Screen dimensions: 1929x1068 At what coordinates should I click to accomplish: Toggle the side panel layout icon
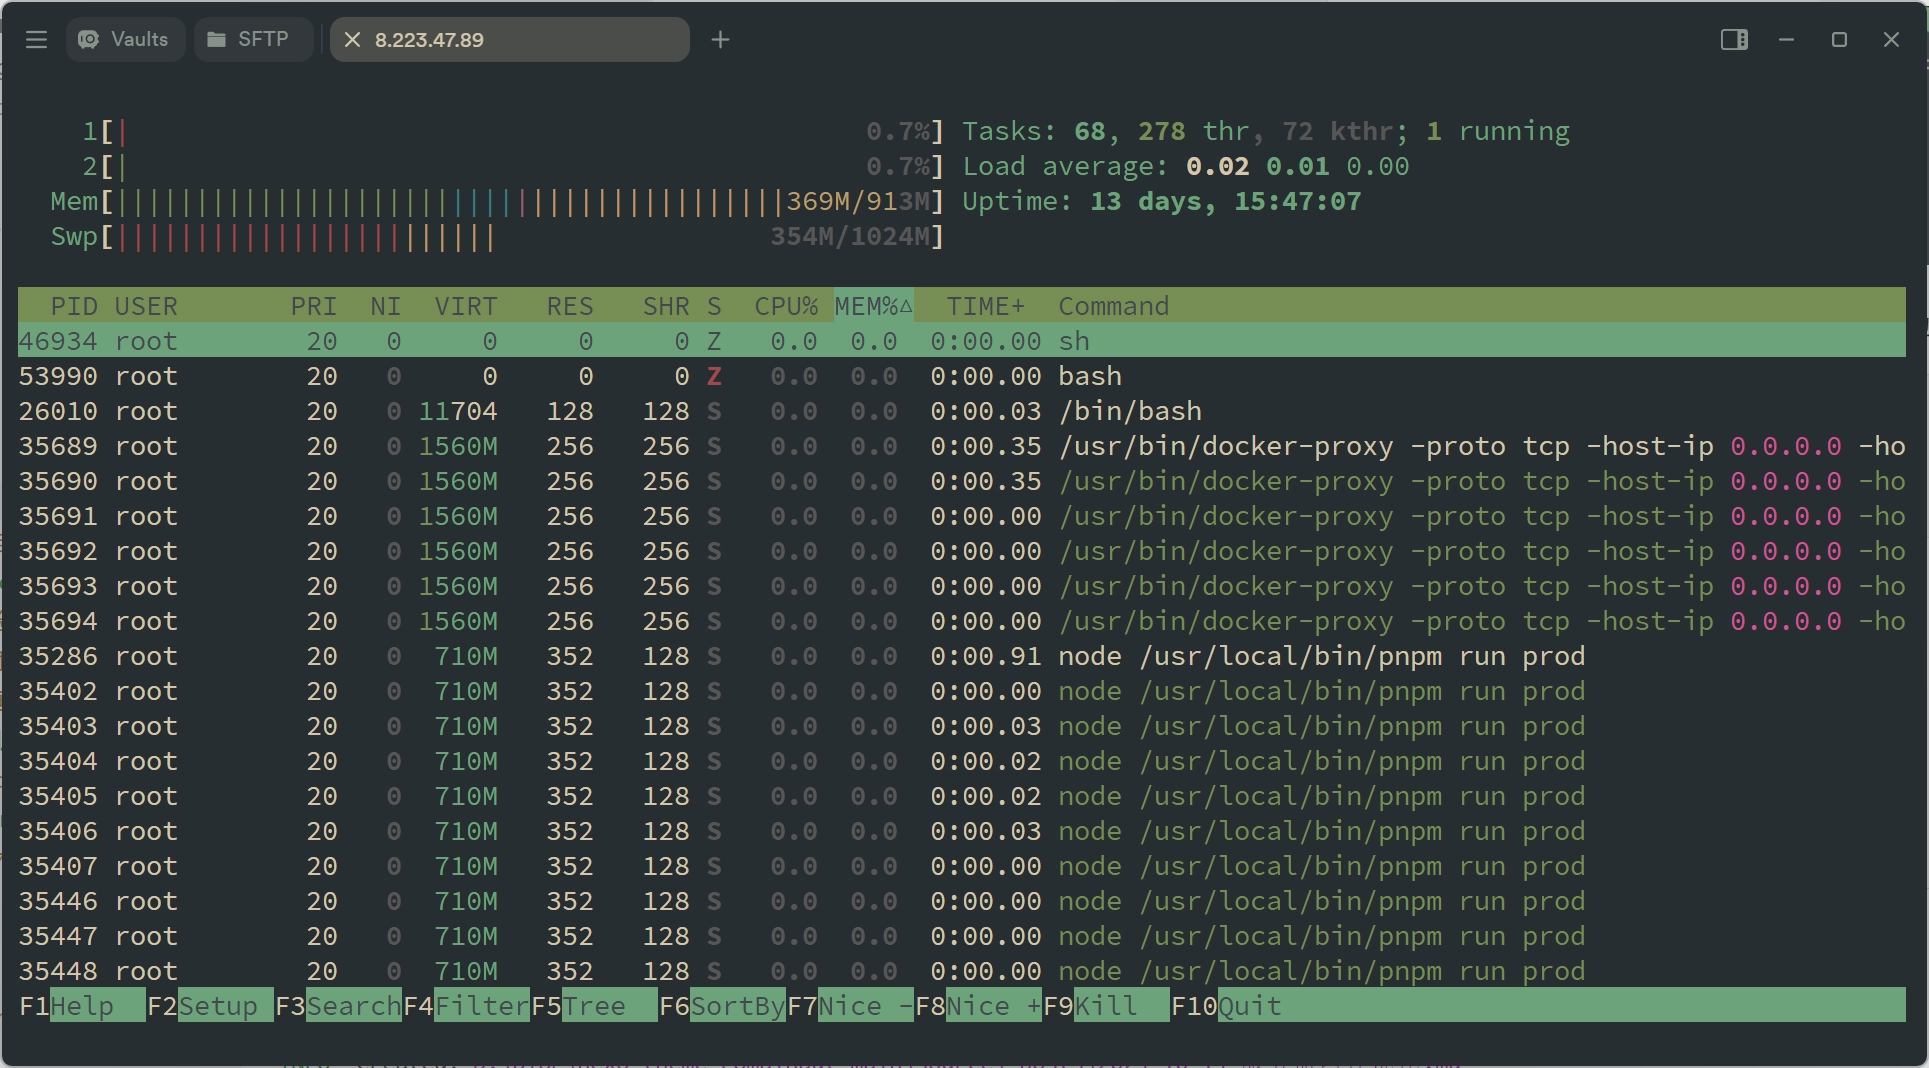pyautogui.click(x=1734, y=40)
